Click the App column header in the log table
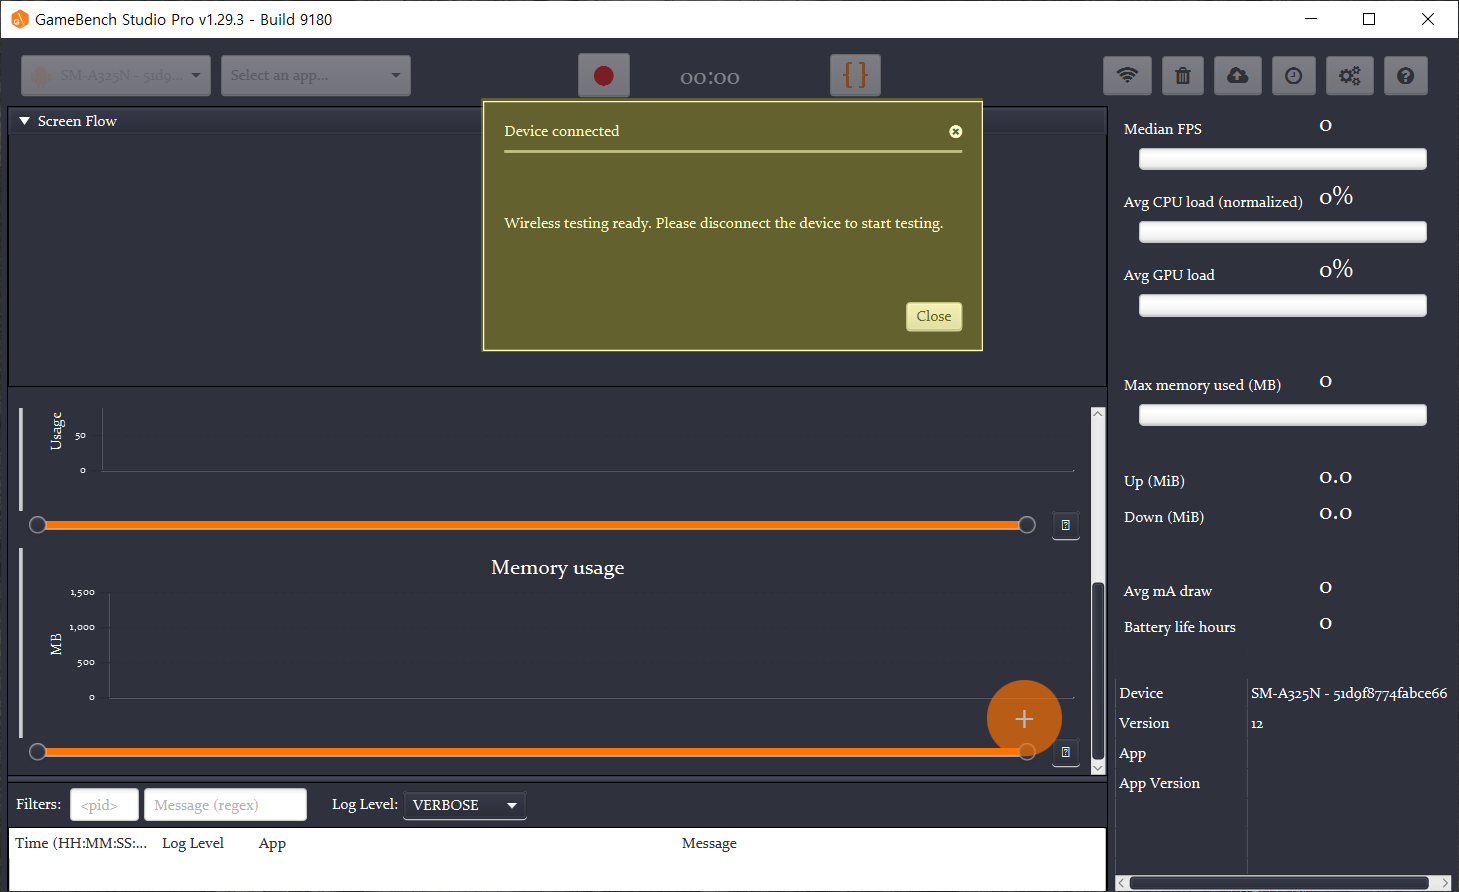 pyautogui.click(x=272, y=843)
